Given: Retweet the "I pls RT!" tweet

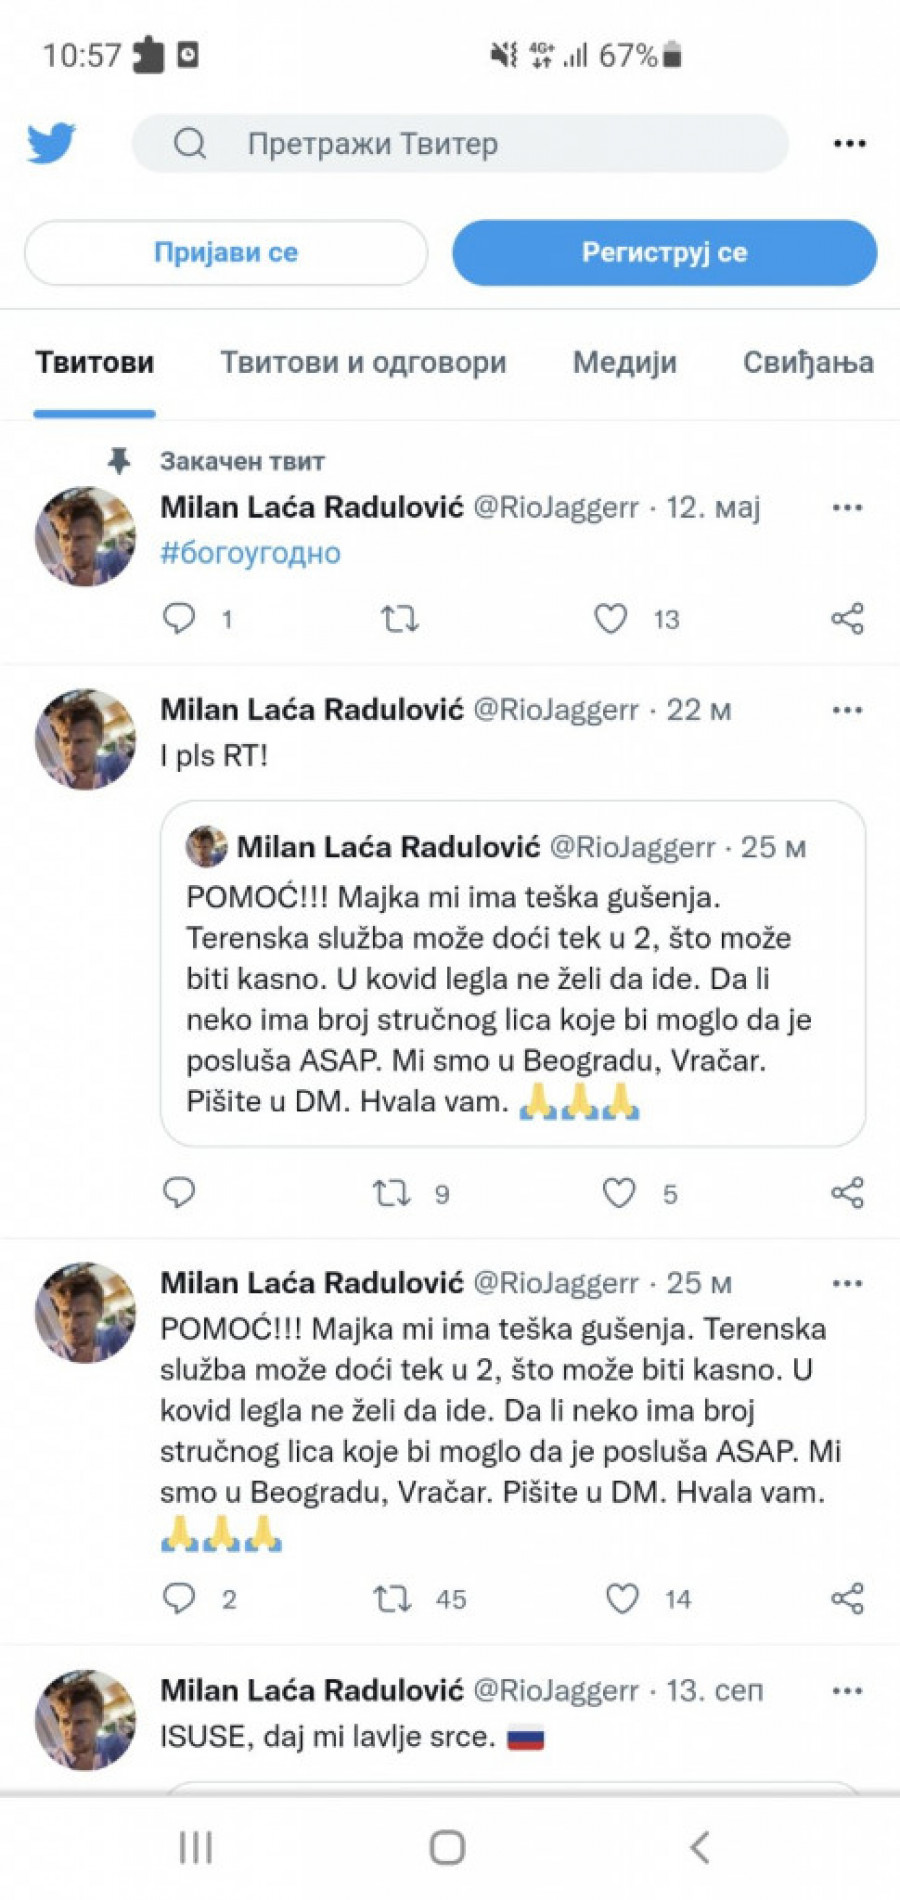Looking at the screenshot, I should point(392,1192).
